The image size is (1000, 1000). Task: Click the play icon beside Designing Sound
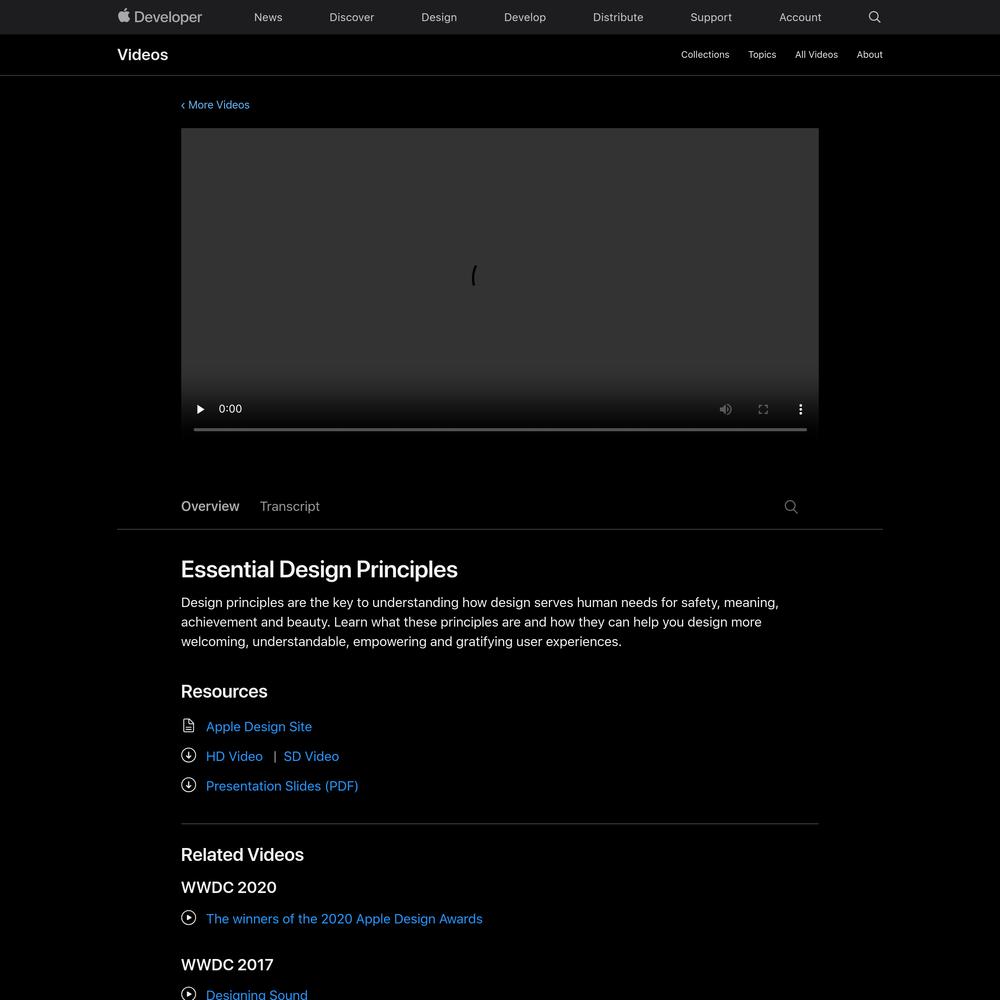pyautogui.click(x=189, y=993)
